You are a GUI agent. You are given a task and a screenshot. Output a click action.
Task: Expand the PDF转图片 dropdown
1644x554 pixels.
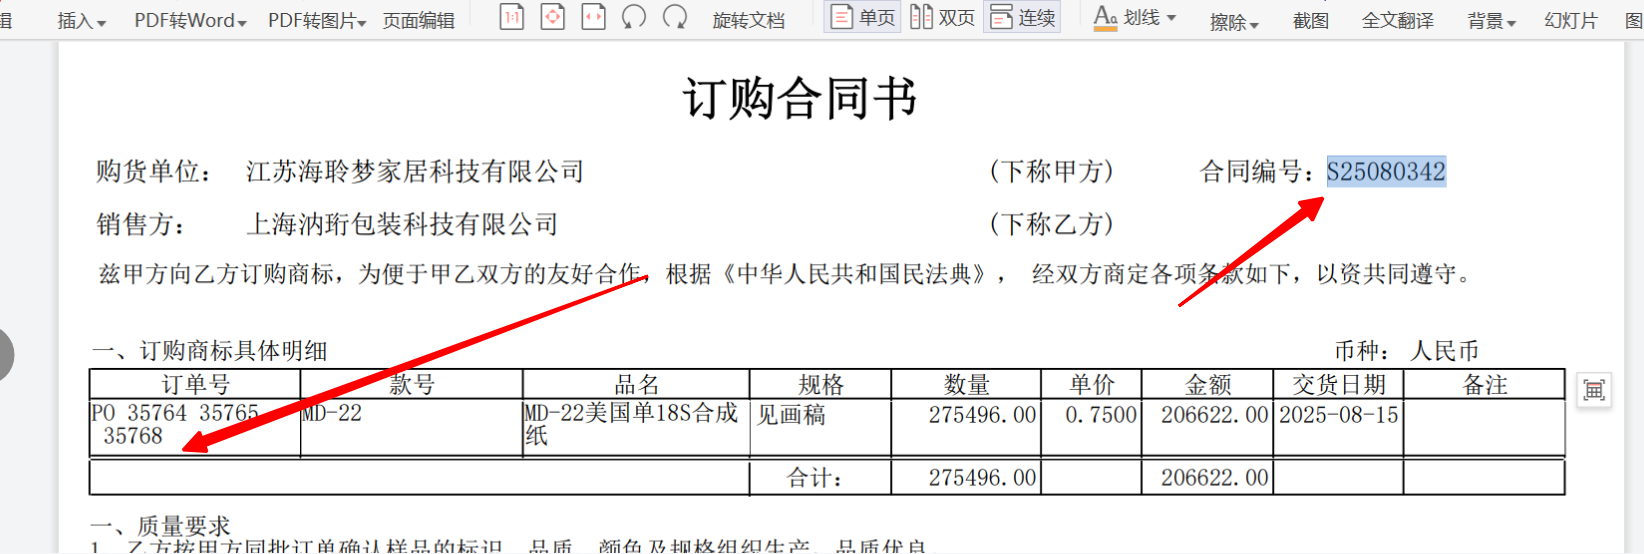point(316,21)
